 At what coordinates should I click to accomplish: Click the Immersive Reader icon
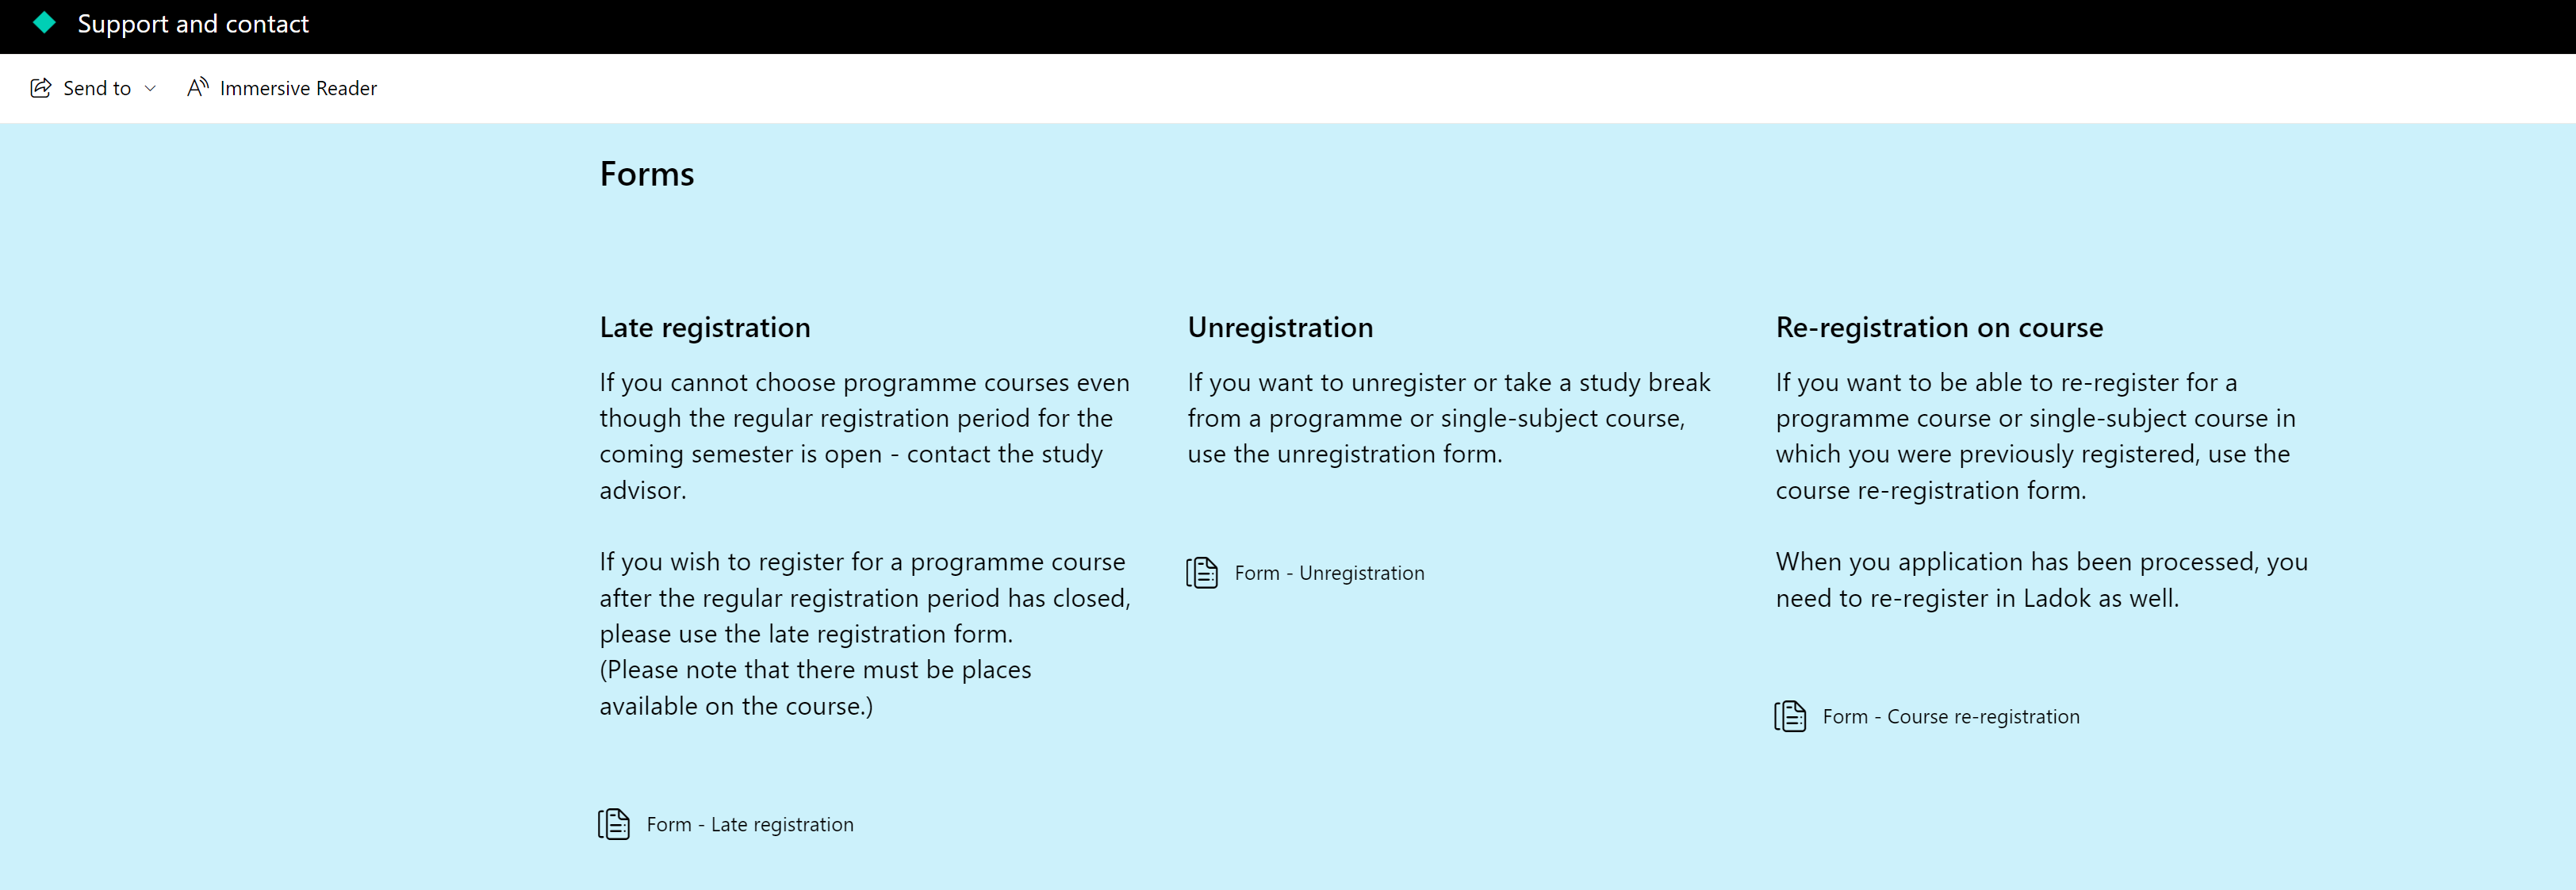click(x=198, y=87)
